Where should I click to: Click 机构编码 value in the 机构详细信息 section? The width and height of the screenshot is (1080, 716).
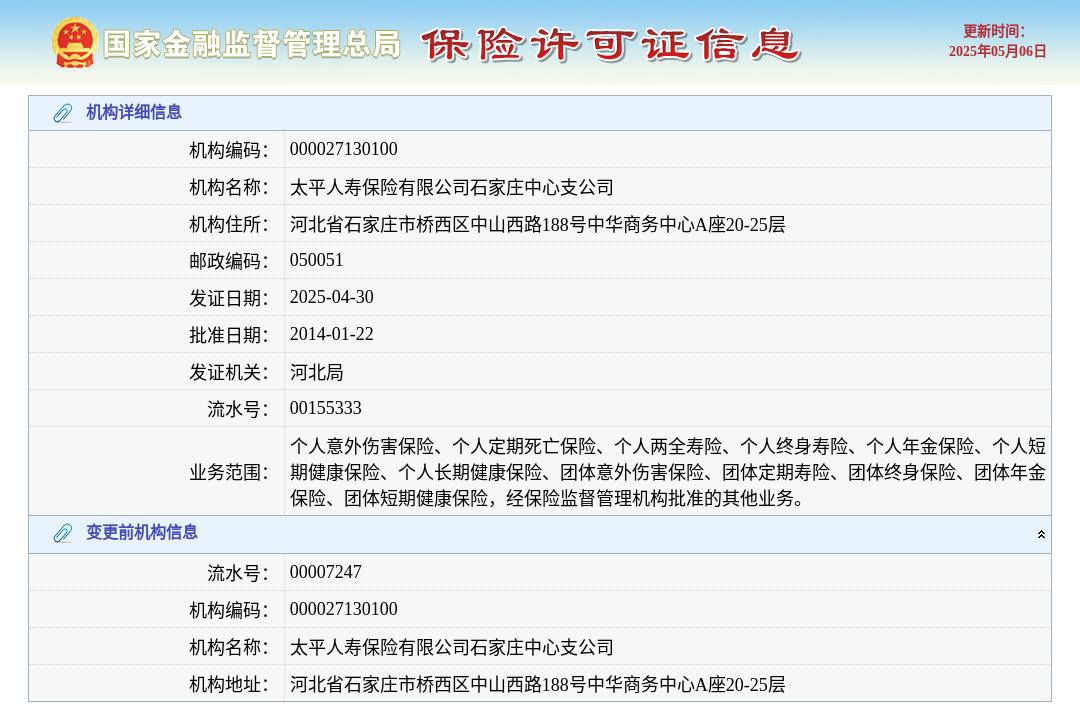point(344,149)
